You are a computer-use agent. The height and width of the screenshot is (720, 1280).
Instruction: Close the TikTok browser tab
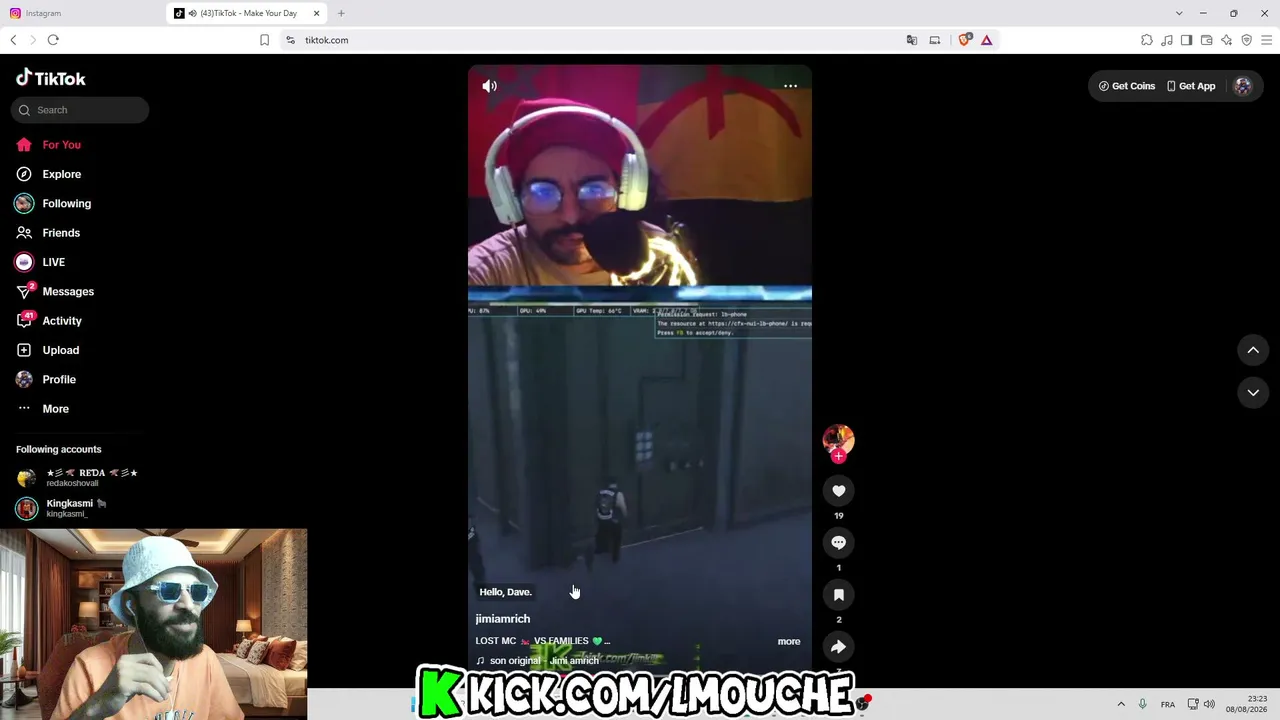click(x=317, y=13)
